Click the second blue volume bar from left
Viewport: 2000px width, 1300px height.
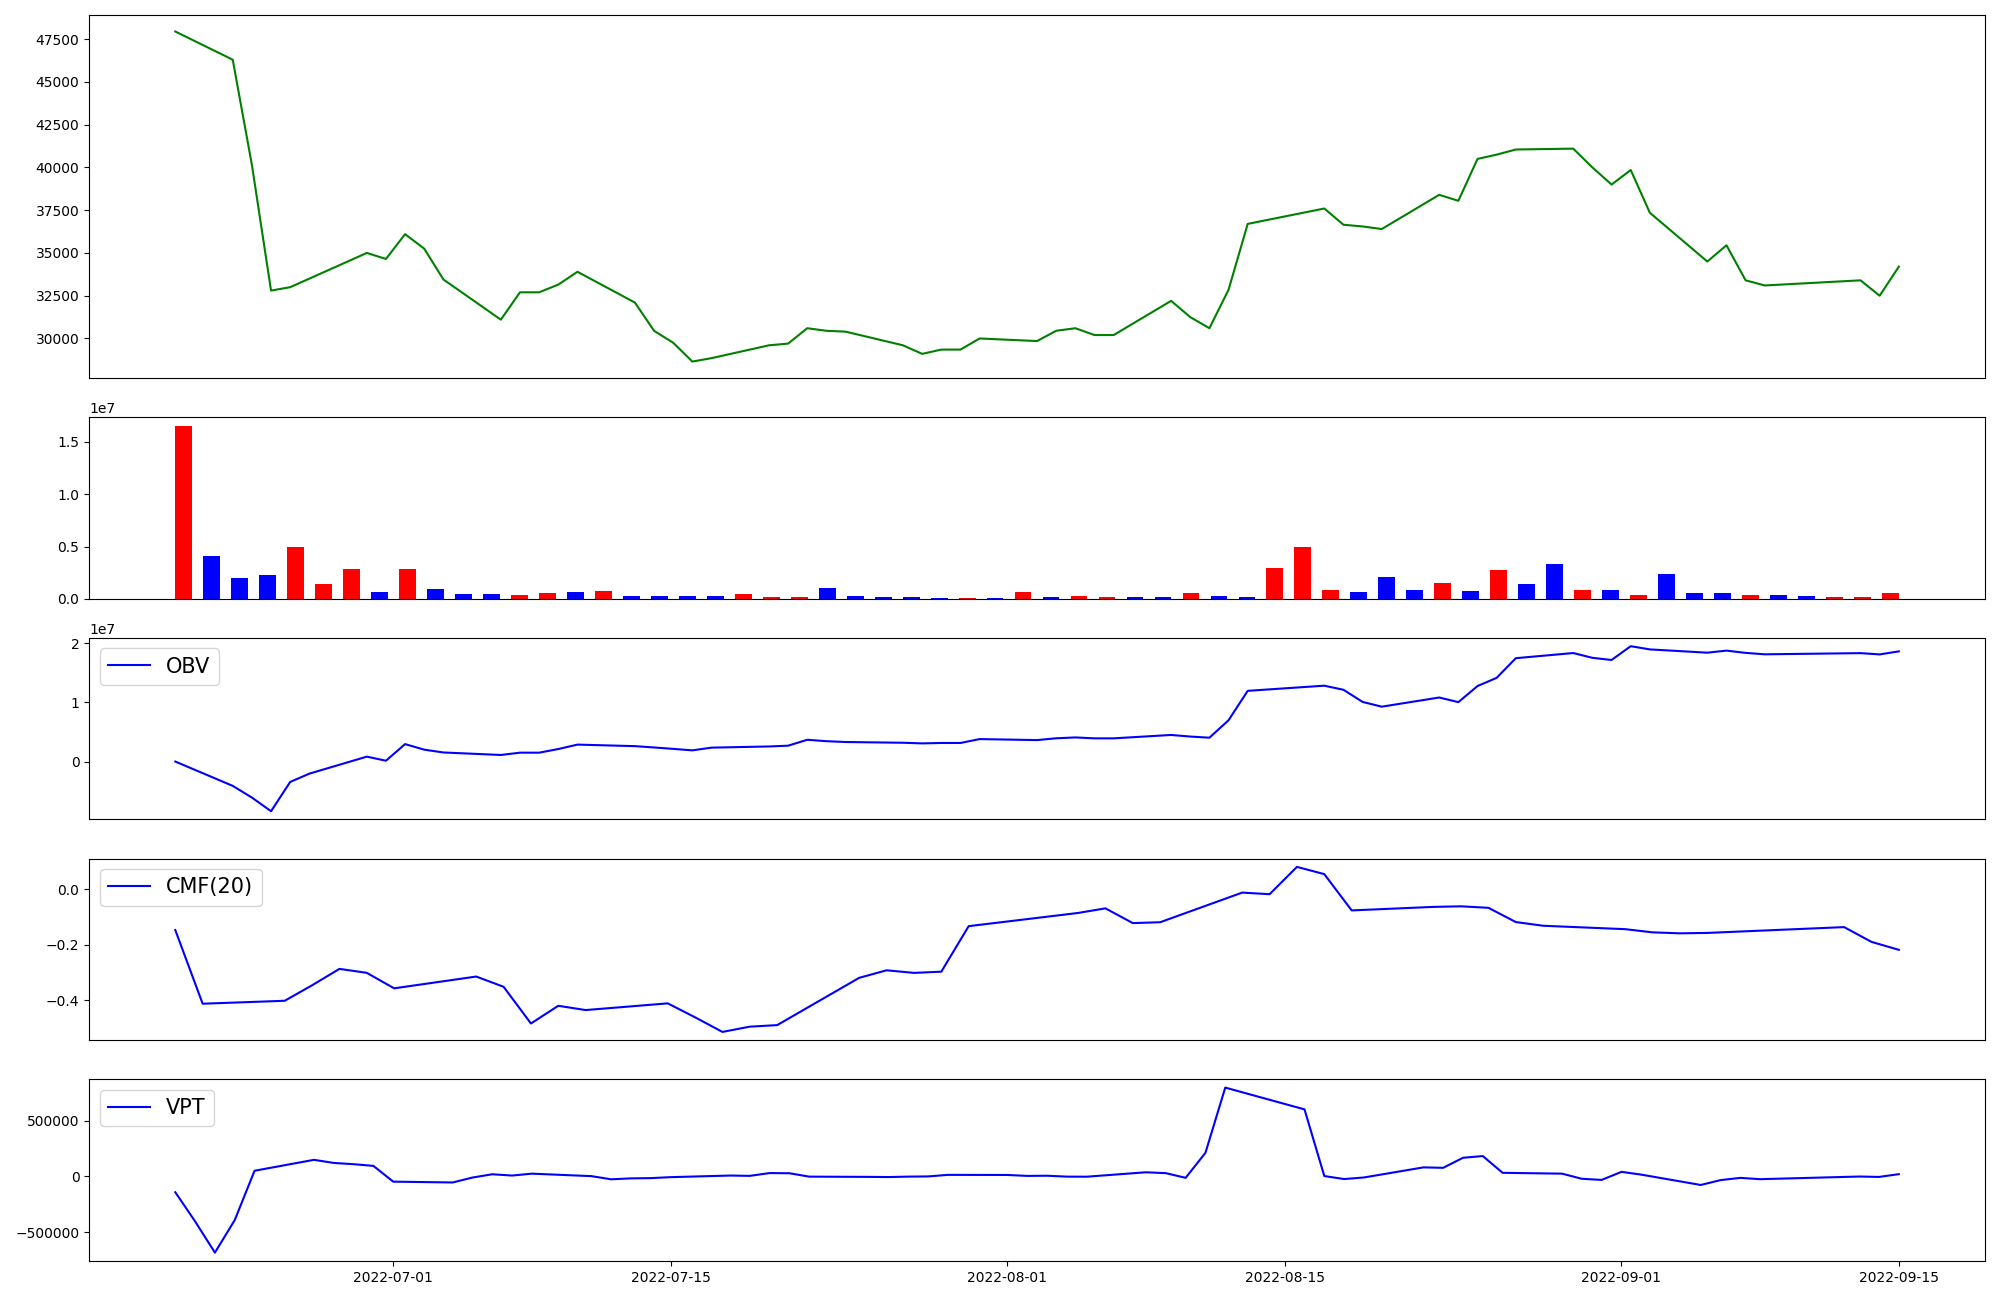click(240, 588)
